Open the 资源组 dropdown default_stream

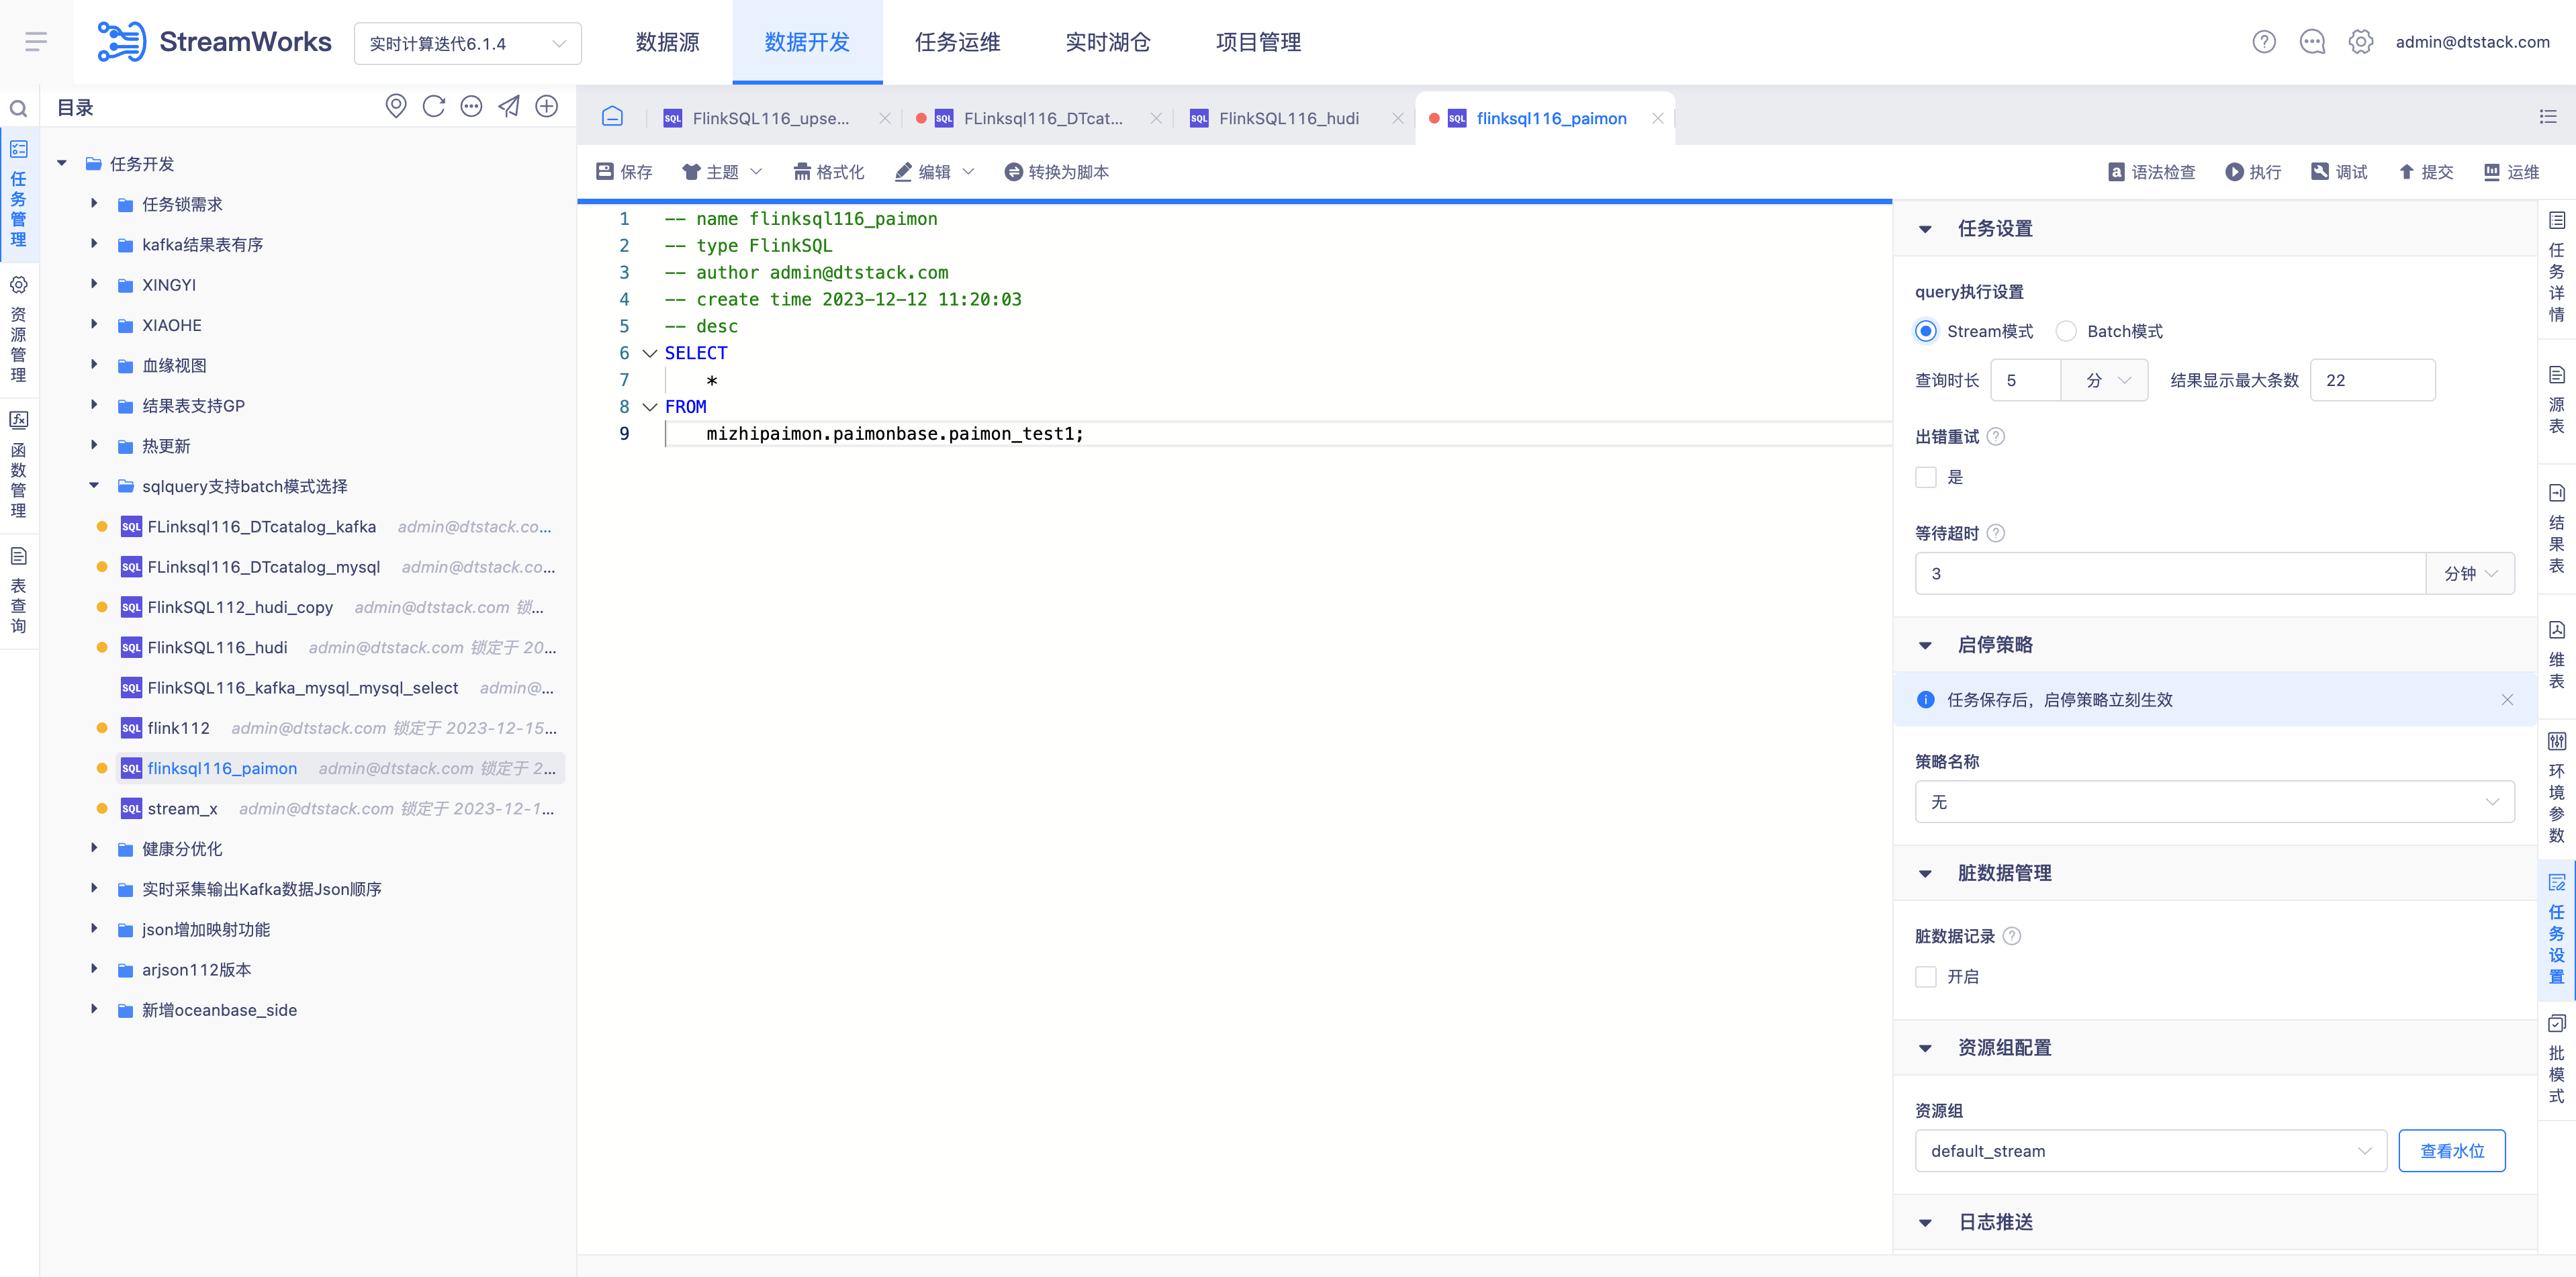click(x=2150, y=1151)
